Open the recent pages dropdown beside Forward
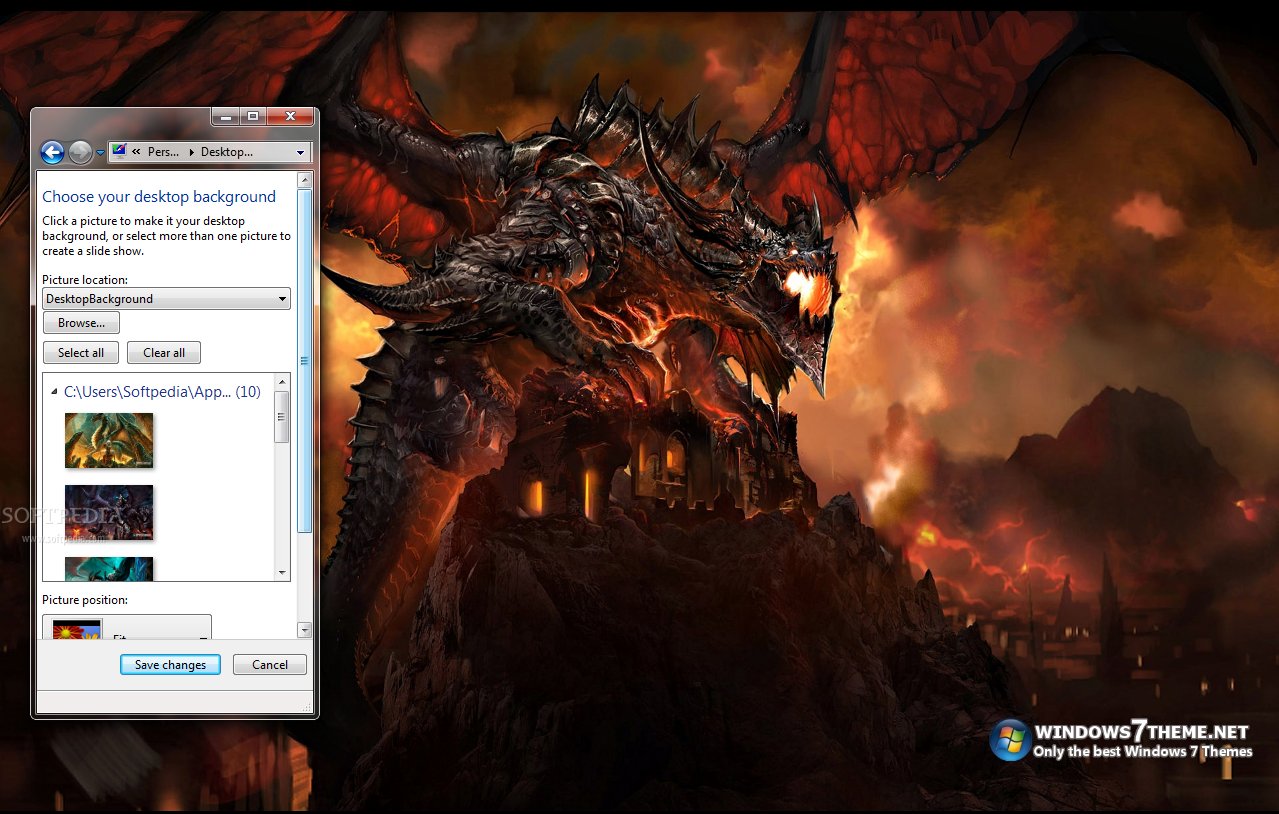The width and height of the screenshot is (1279, 814). point(100,153)
